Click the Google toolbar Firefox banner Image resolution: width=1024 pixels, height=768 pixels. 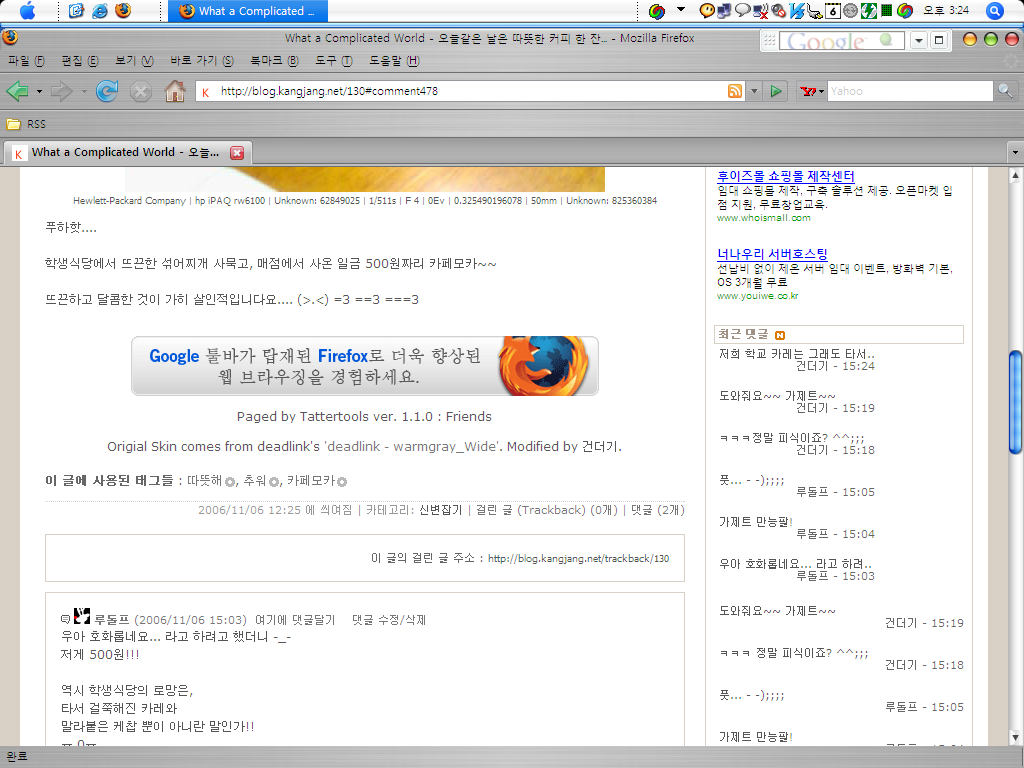365,366
